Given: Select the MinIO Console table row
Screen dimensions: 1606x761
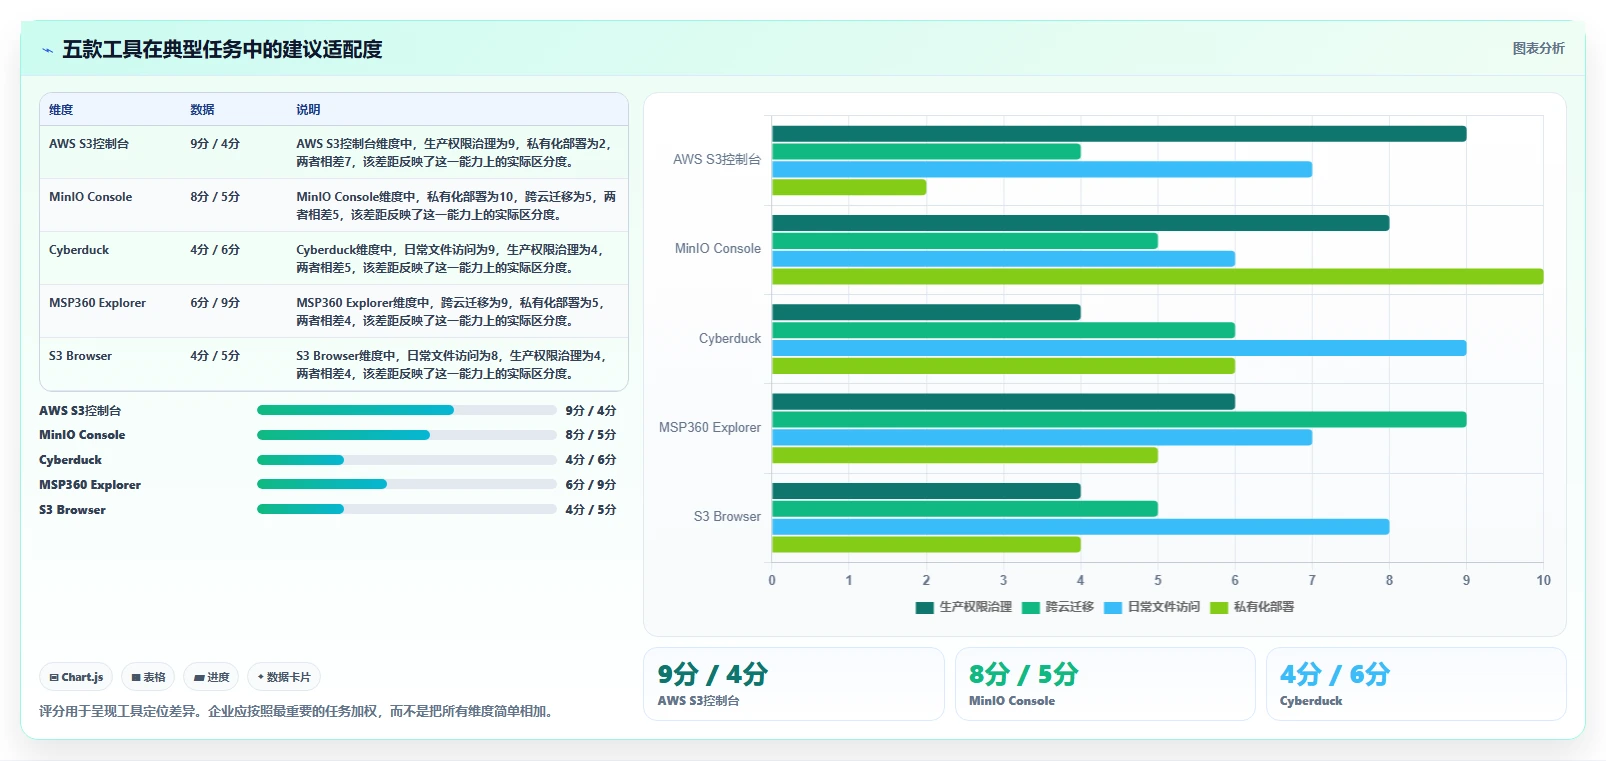Looking at the screenshot, I should click(x=334, y=205).
